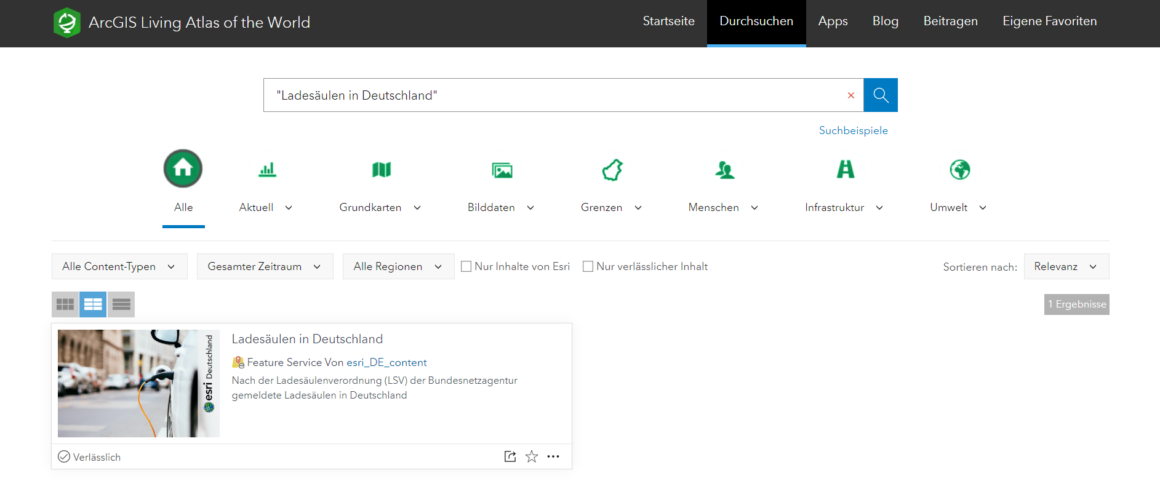Expand the Bilddaten category dropdown
1160x489 pixels.
(530, 208)
